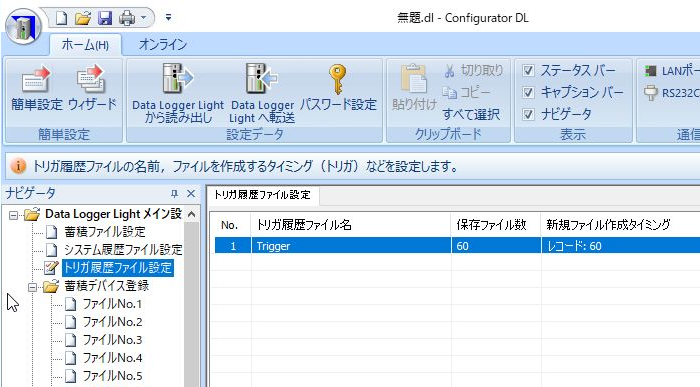700x387 pixels.
Task: Collapse the Data Logger Light メイン設定 tree node
Action: click(x=13, y=215)
